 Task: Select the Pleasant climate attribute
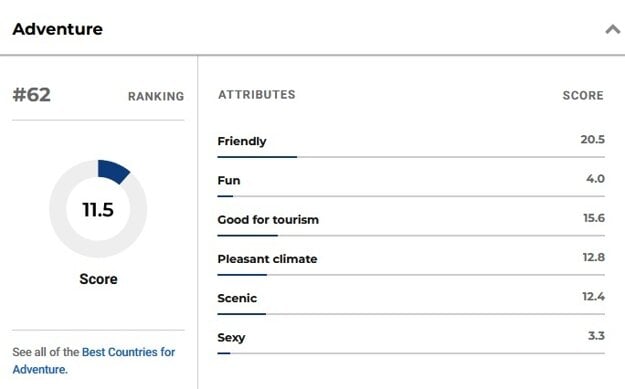(267, 259)
